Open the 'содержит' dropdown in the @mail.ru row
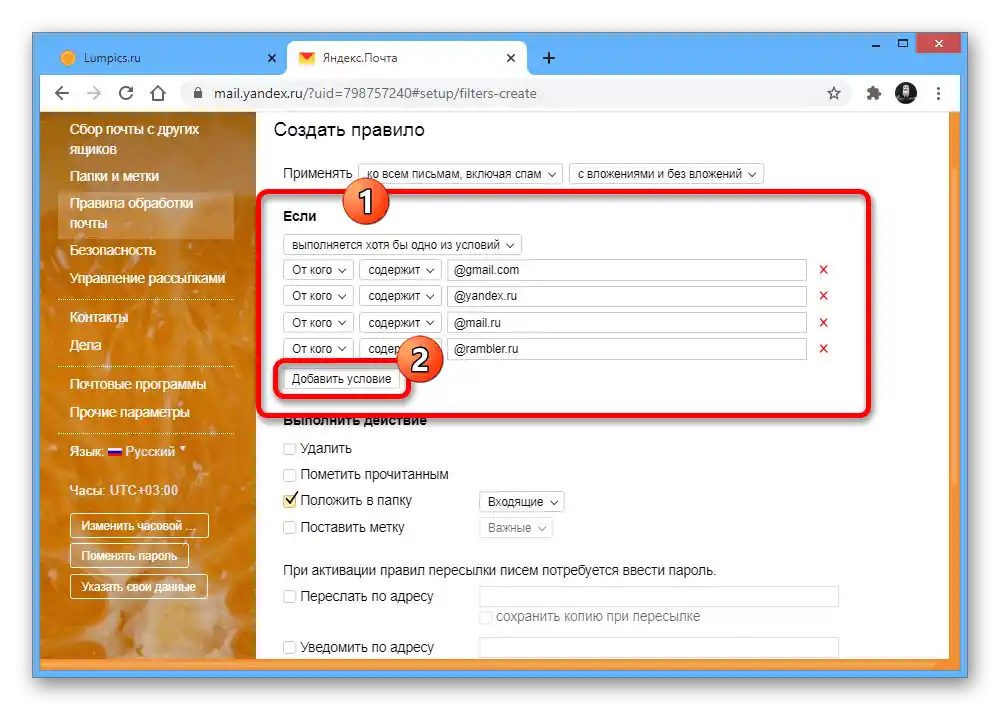 coord(401,323)
